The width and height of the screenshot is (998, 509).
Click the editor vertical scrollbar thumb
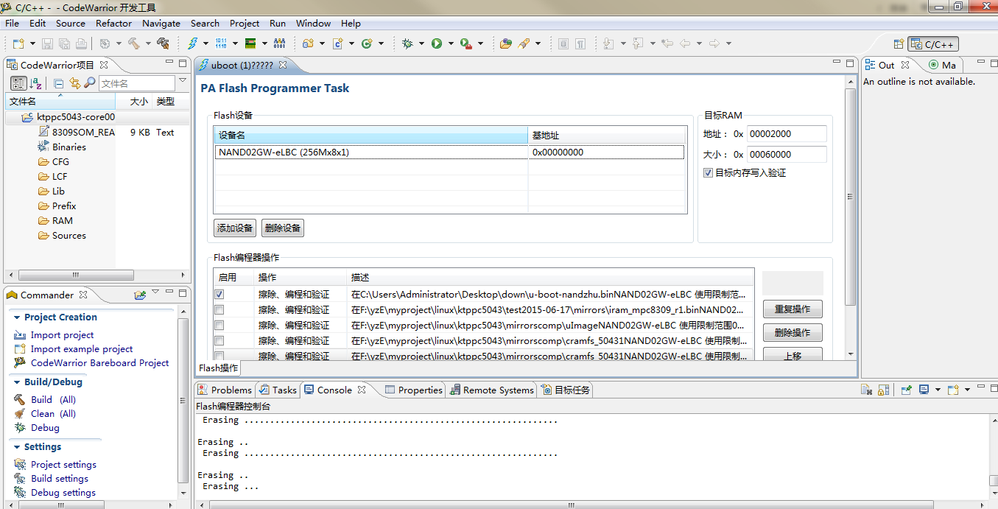tap(850, 197)
